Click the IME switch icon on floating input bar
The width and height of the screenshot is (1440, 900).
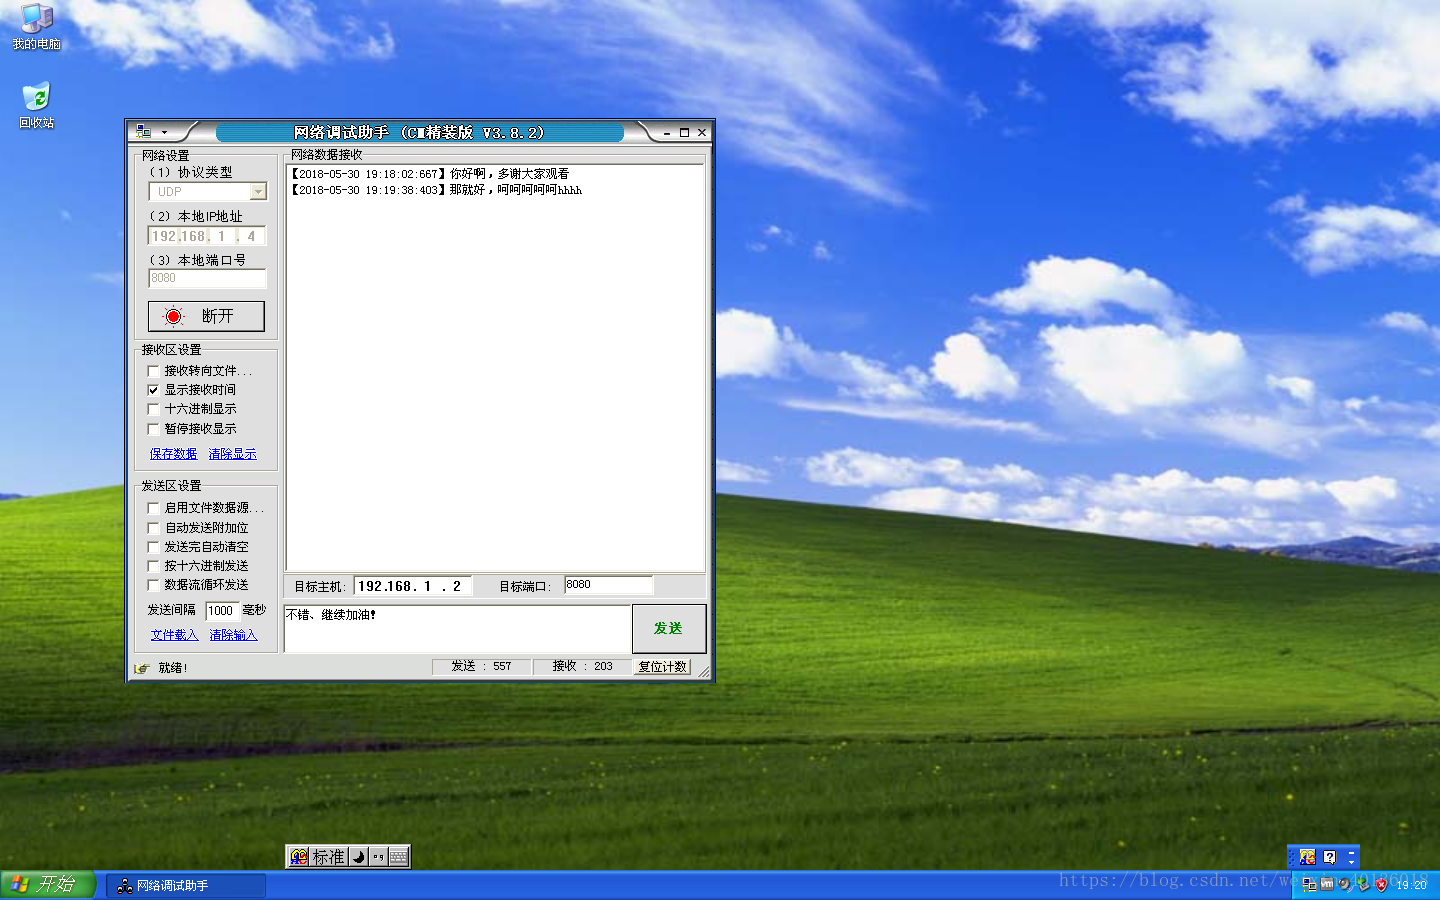[298, 857]
